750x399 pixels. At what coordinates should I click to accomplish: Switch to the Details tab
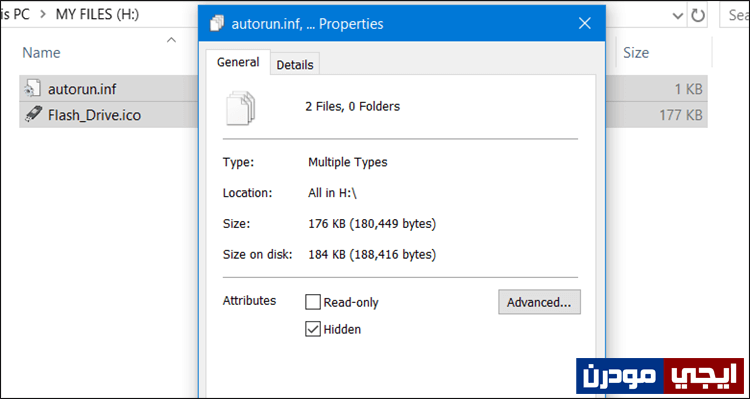coord(295,65)
